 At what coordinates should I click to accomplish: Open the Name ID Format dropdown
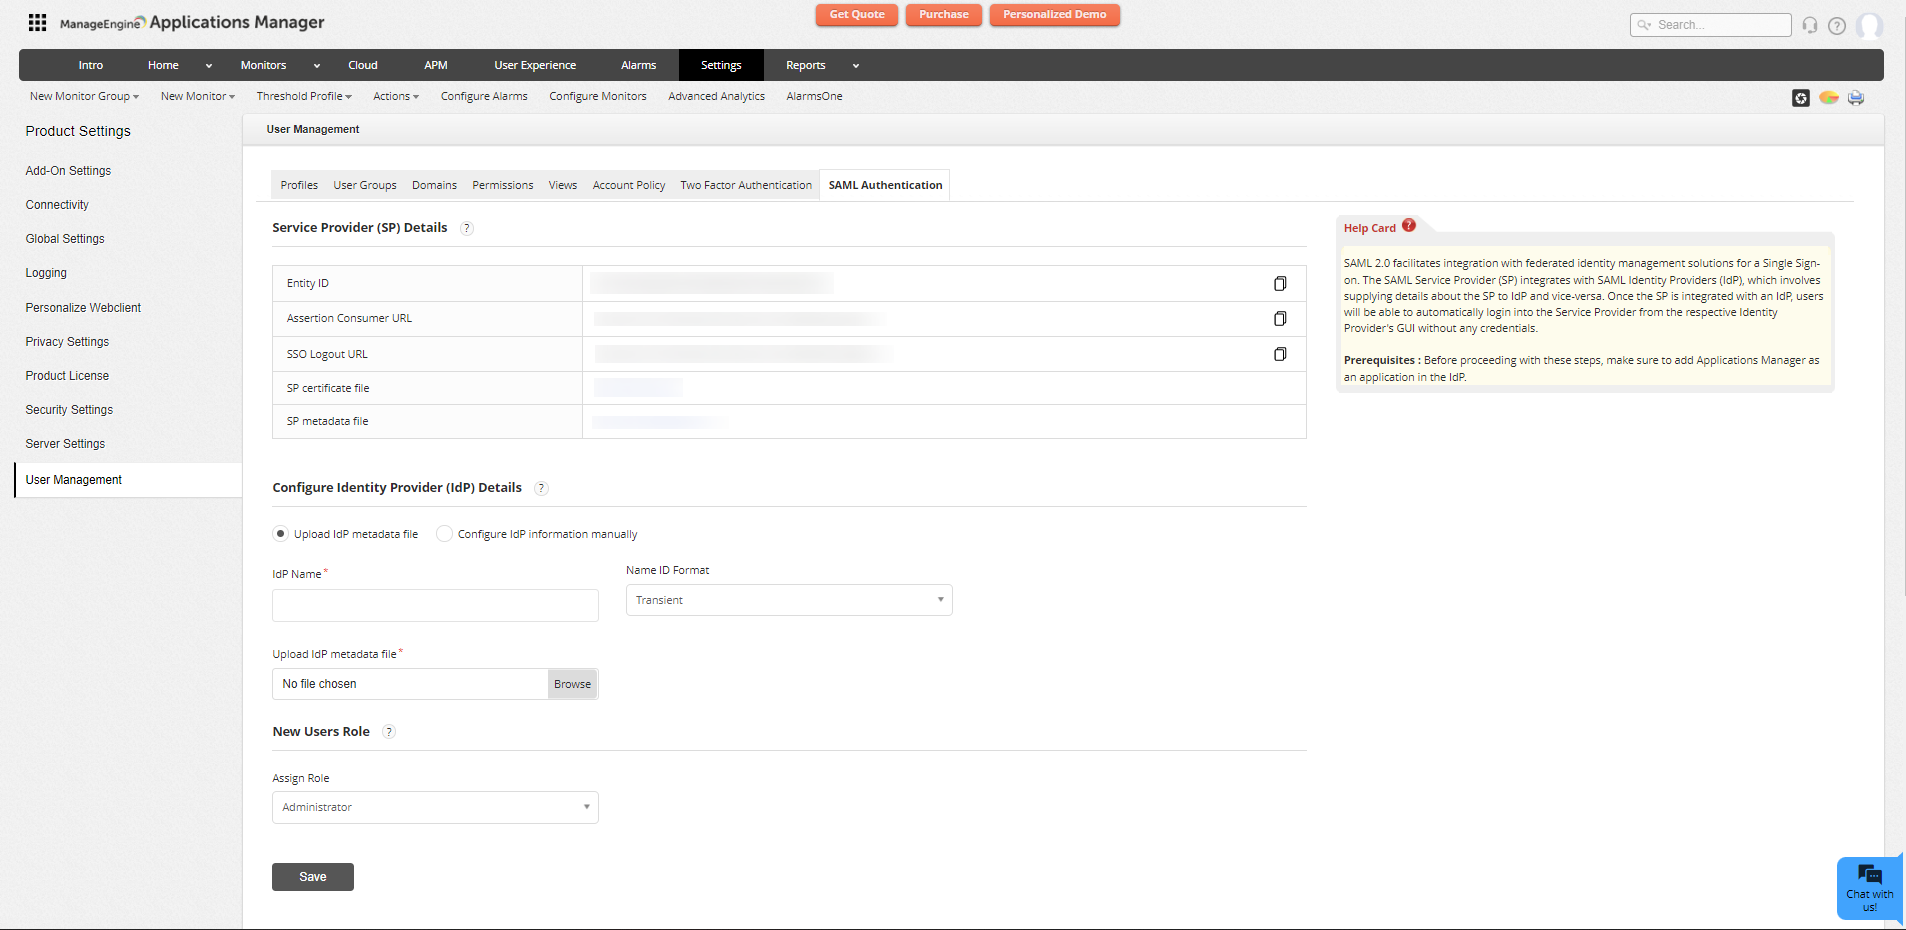point(788,600)
